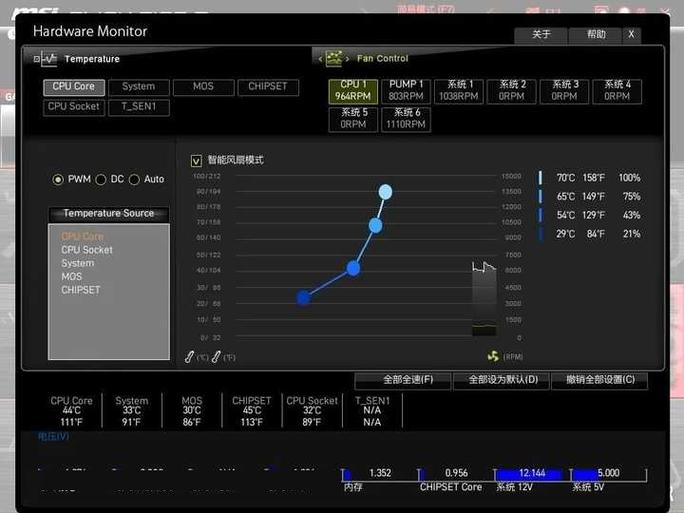Pick System in Temperature Source list
This screenshot has width=684, height=513.
(78, 263)
